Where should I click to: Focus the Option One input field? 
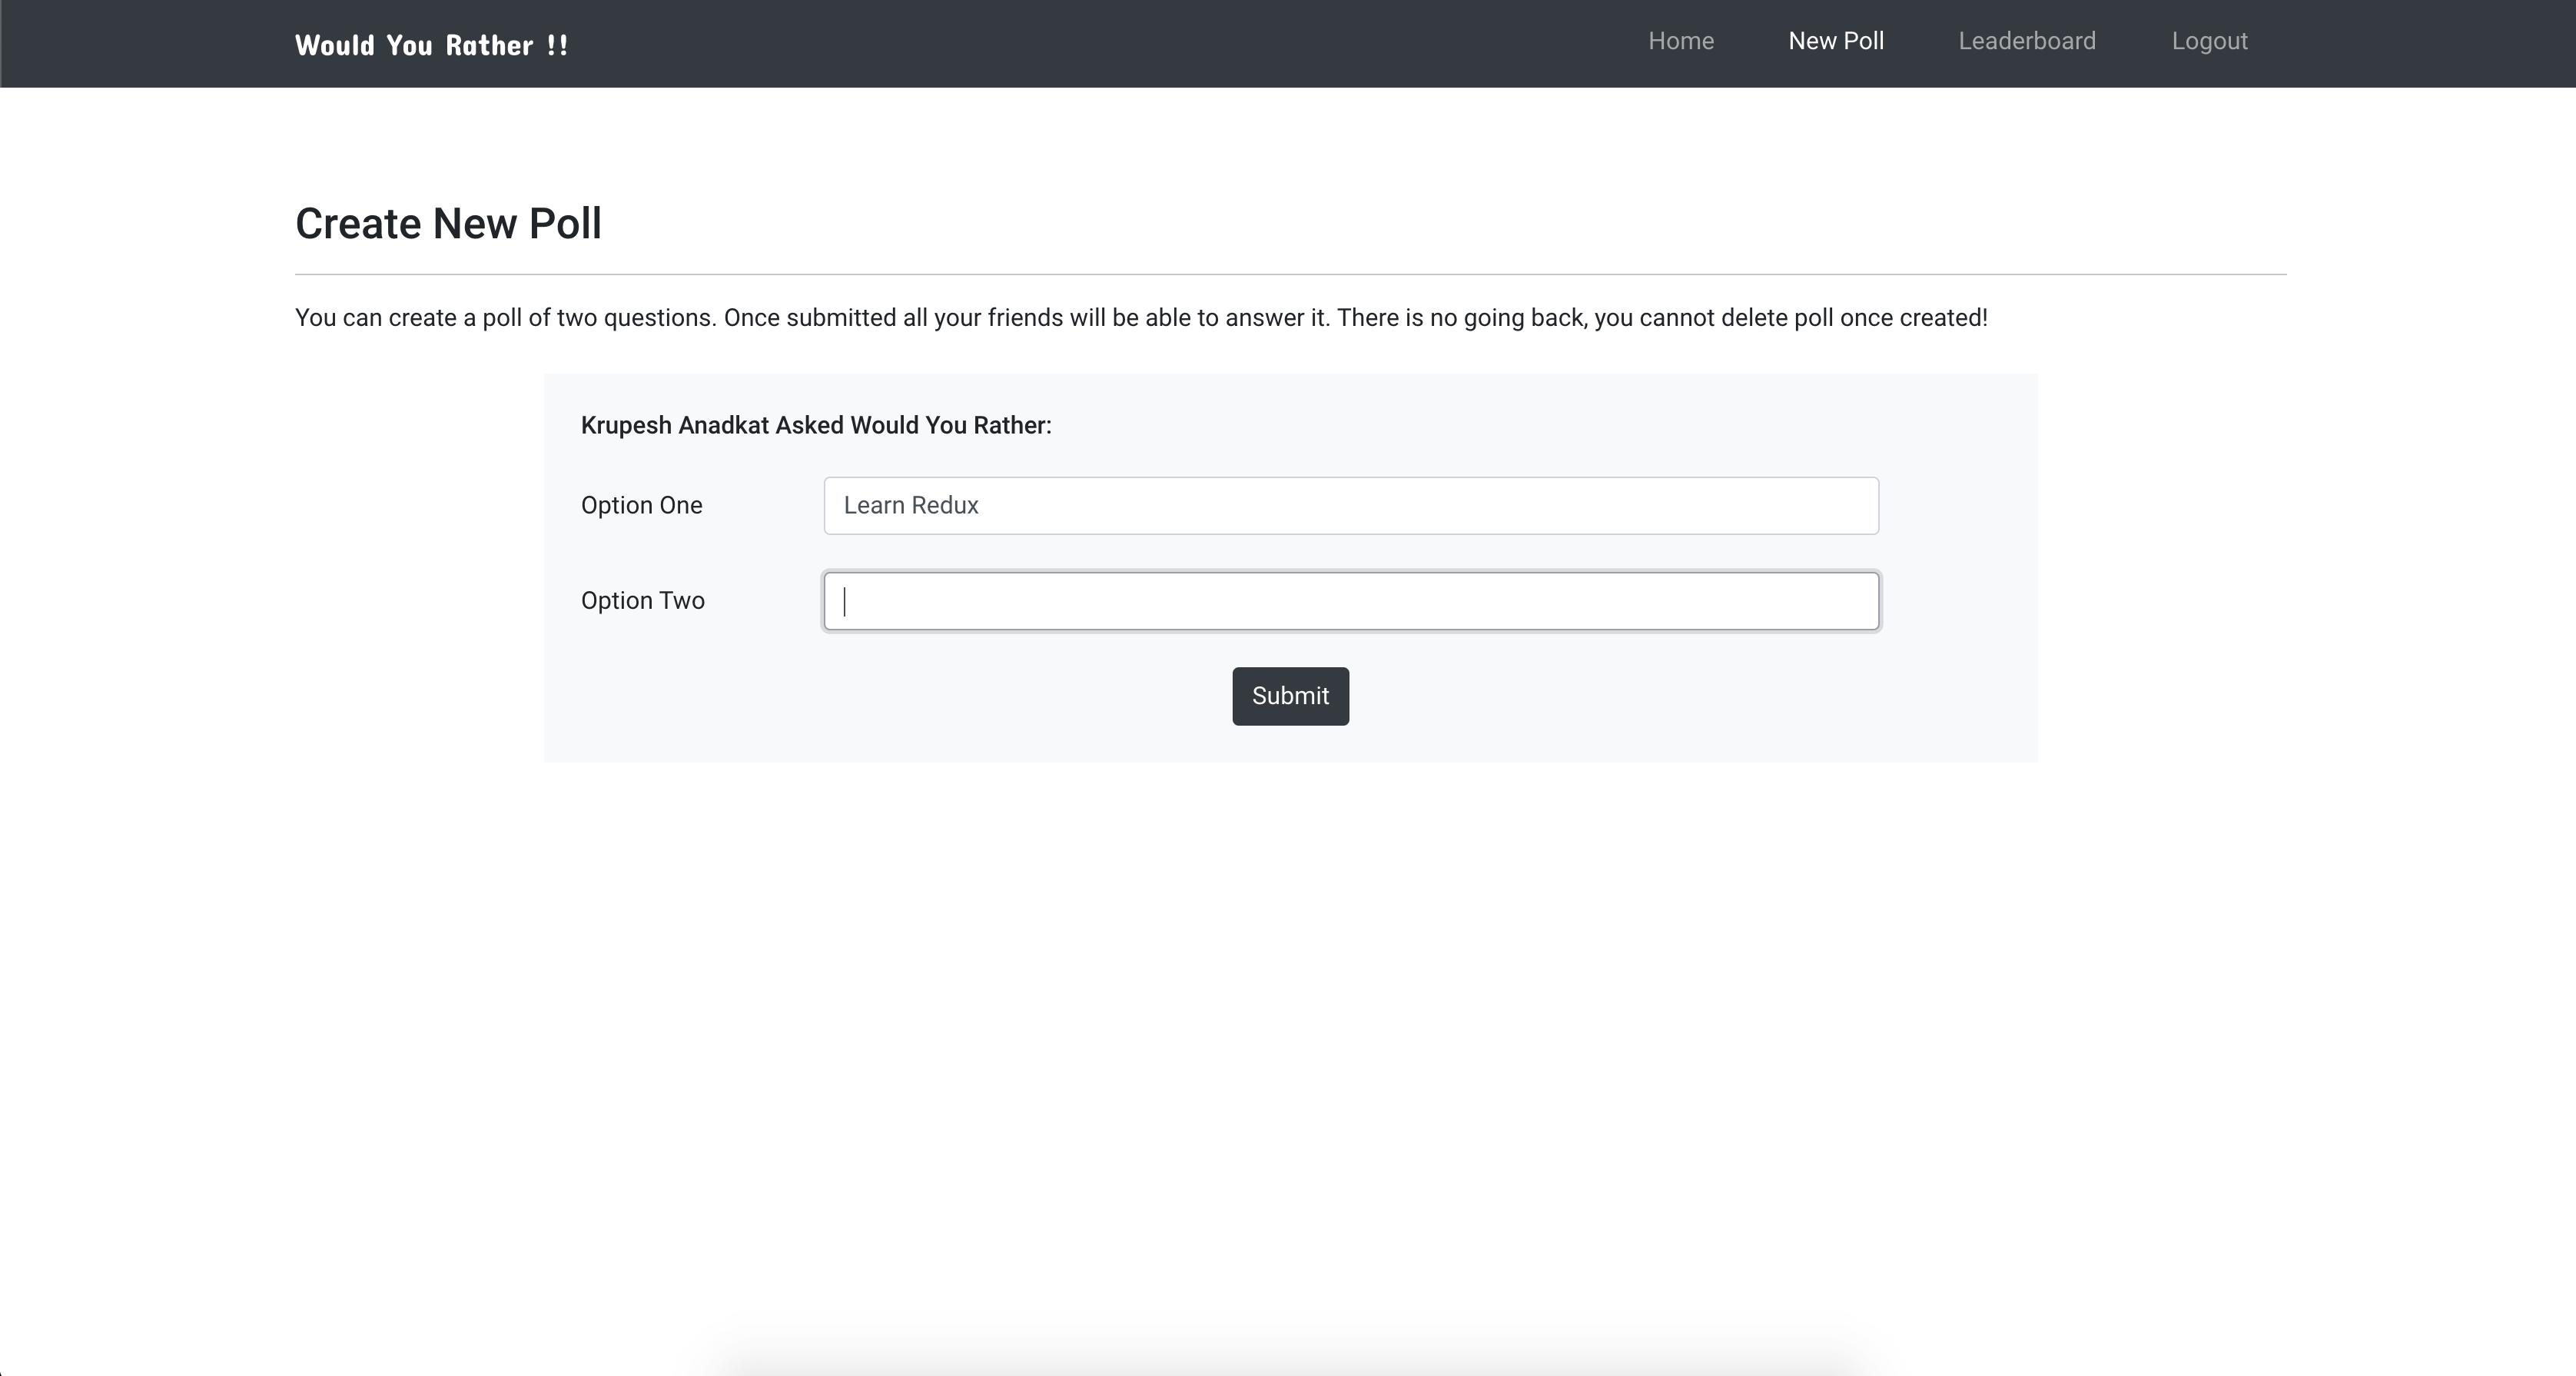click(x=1350, y=506)
